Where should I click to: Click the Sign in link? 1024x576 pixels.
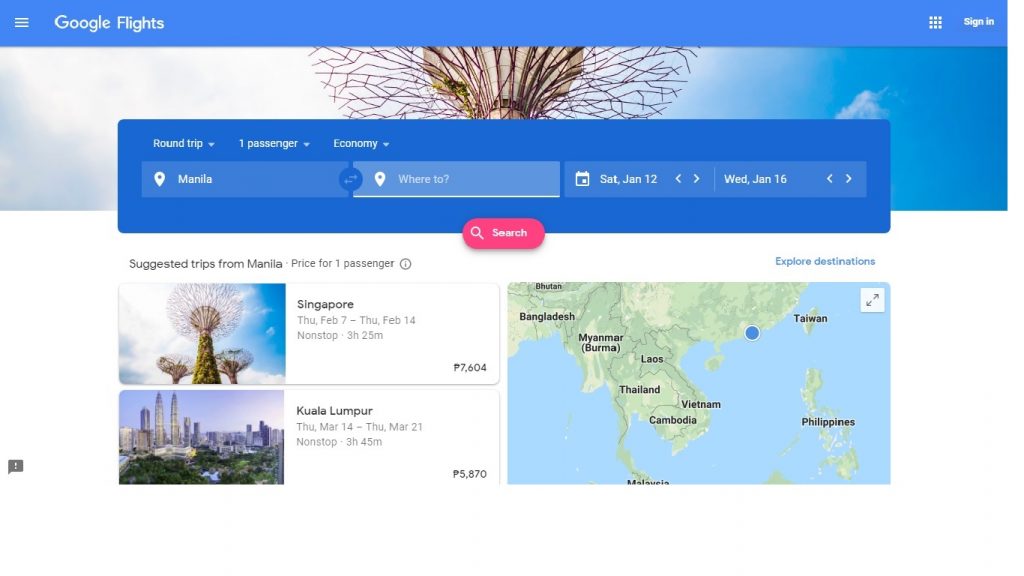point(978,22)
